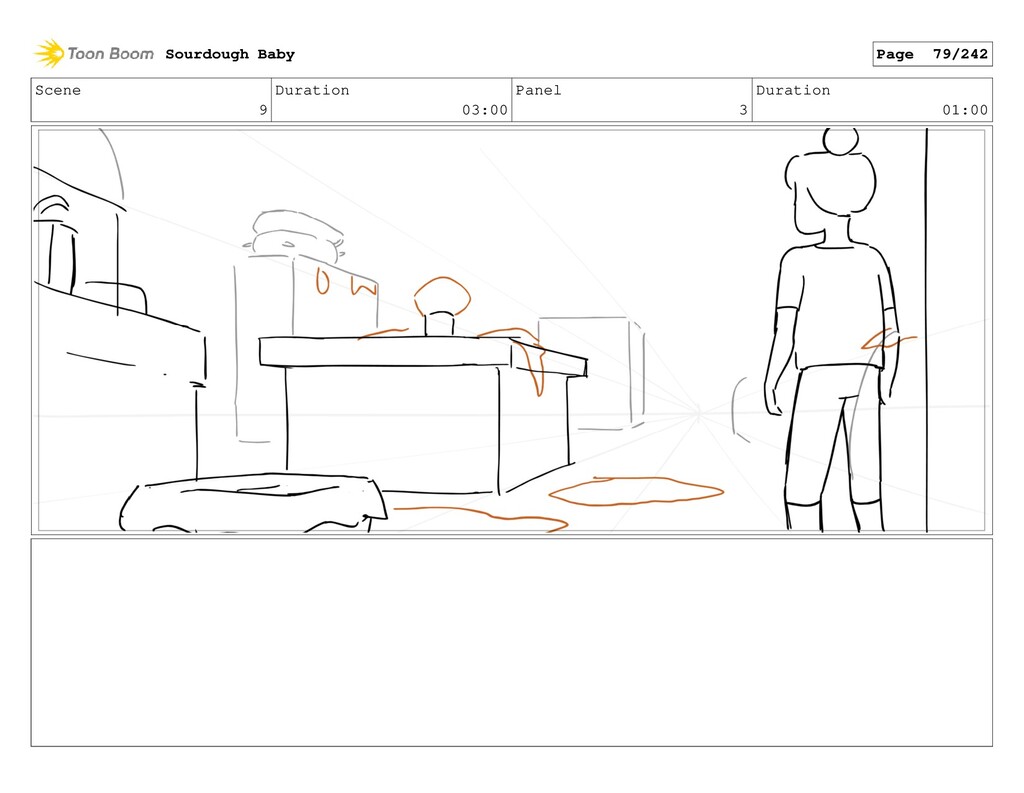Select the scene number 9
Viewport: 1024px width, 793px height.
(x=263, y=110)
